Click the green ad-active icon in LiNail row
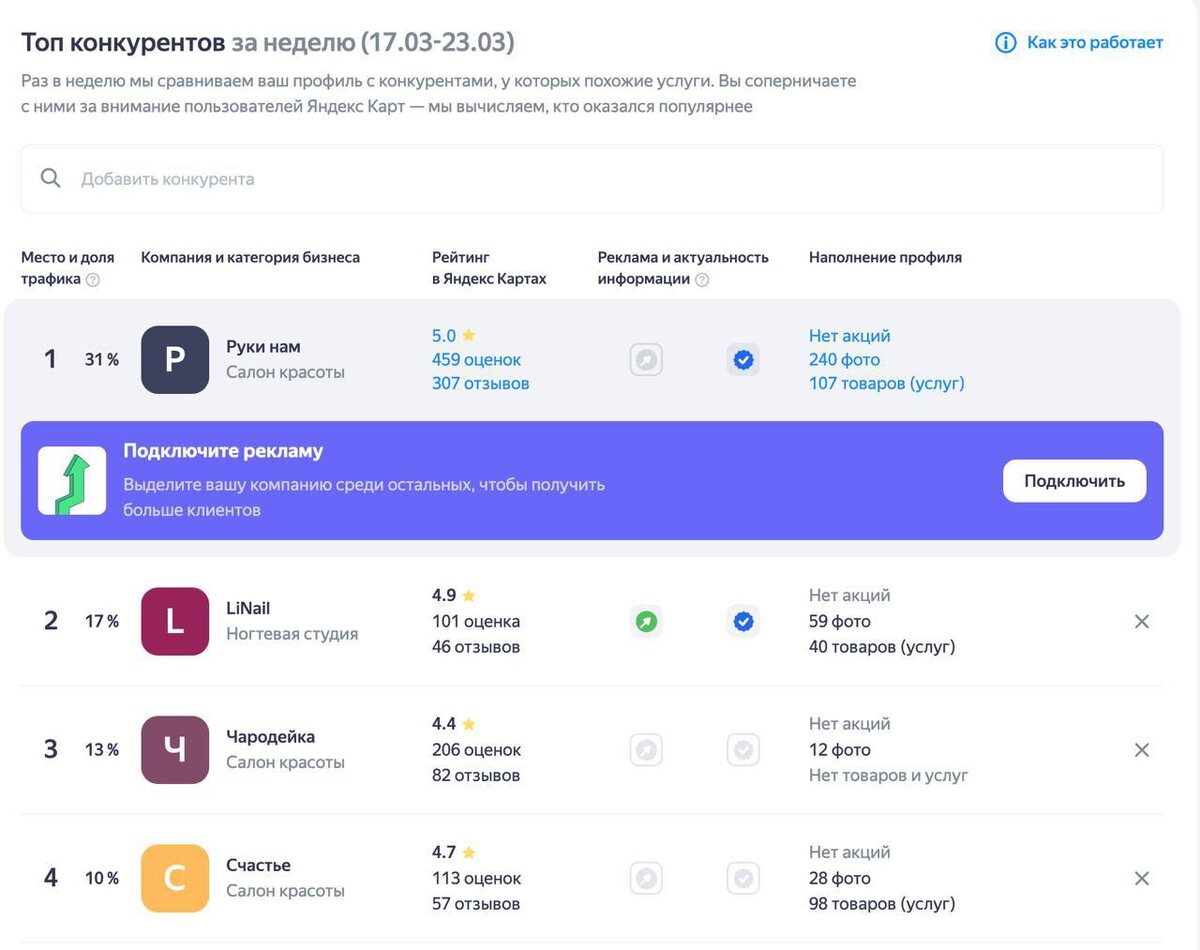The image size is (1200, 950). coord(647,622)
